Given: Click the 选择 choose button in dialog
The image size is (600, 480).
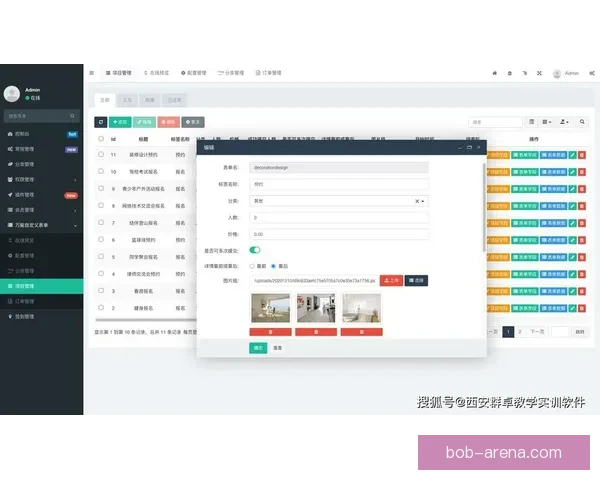Looking at the screenshot, I should tap(416, 281).
